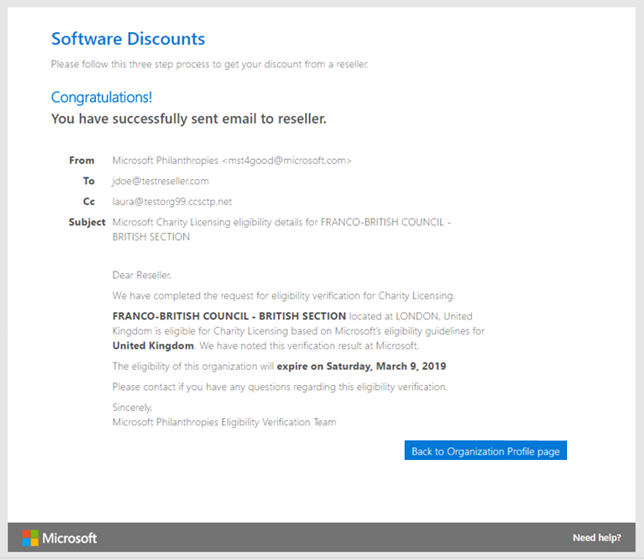Click the From field label

[x=82, y=160]
